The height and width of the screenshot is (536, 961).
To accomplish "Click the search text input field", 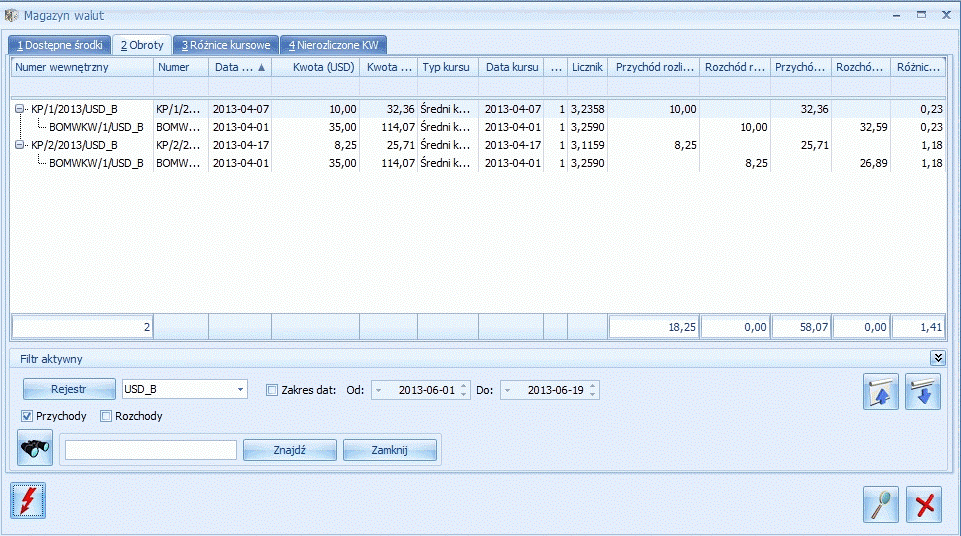I will (150, 450).
